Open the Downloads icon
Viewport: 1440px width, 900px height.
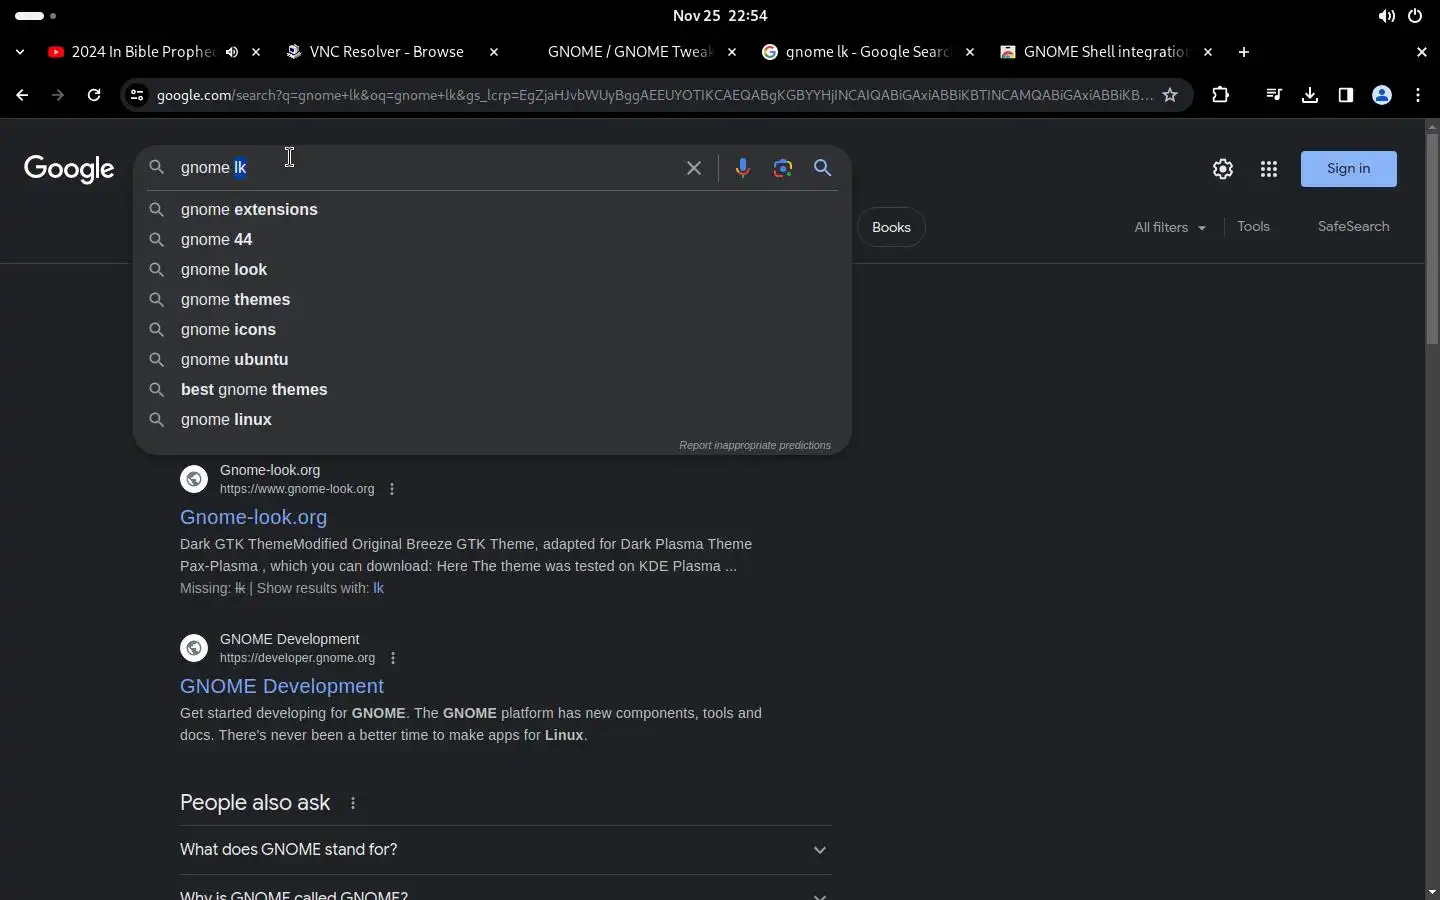1310,95
